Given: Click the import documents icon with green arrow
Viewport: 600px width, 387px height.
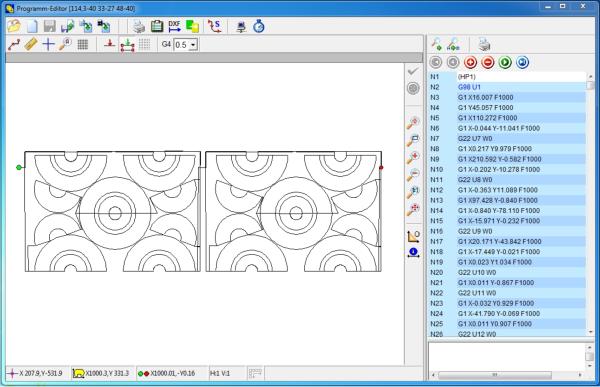Looking at the screenshot, I should 86,26.
